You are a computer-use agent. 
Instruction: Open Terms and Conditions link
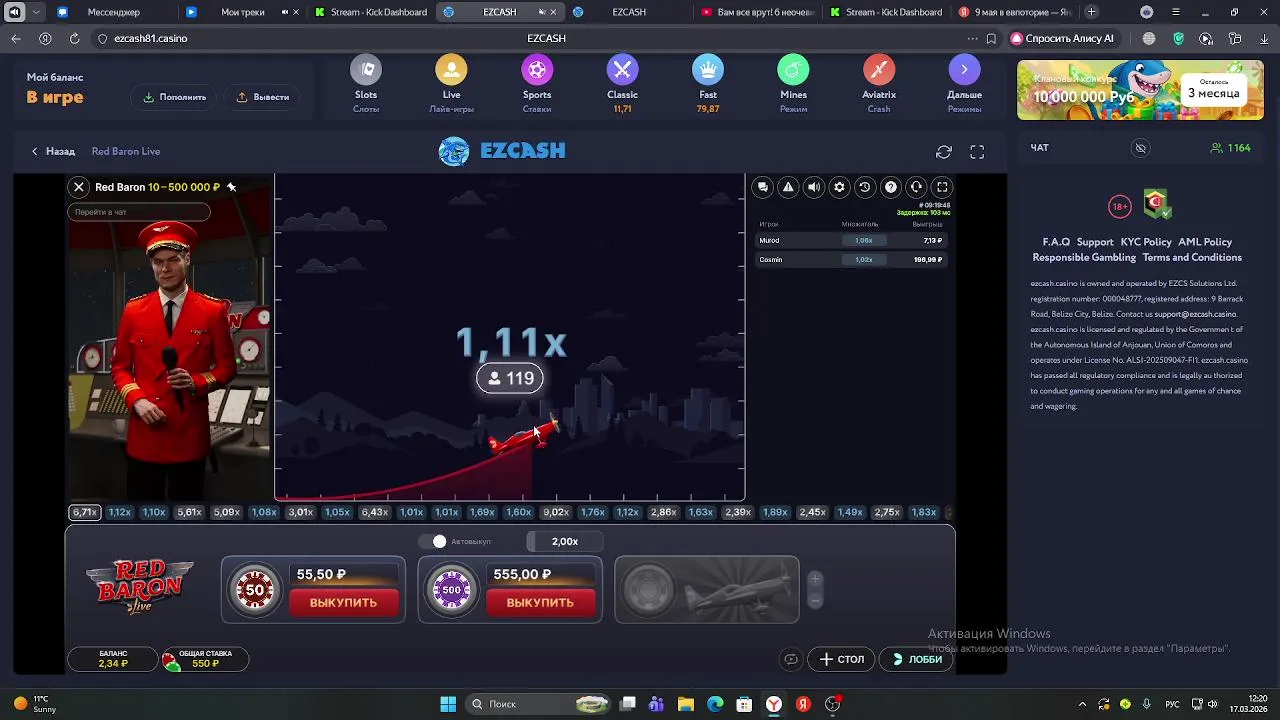(x=1192, y=257)
